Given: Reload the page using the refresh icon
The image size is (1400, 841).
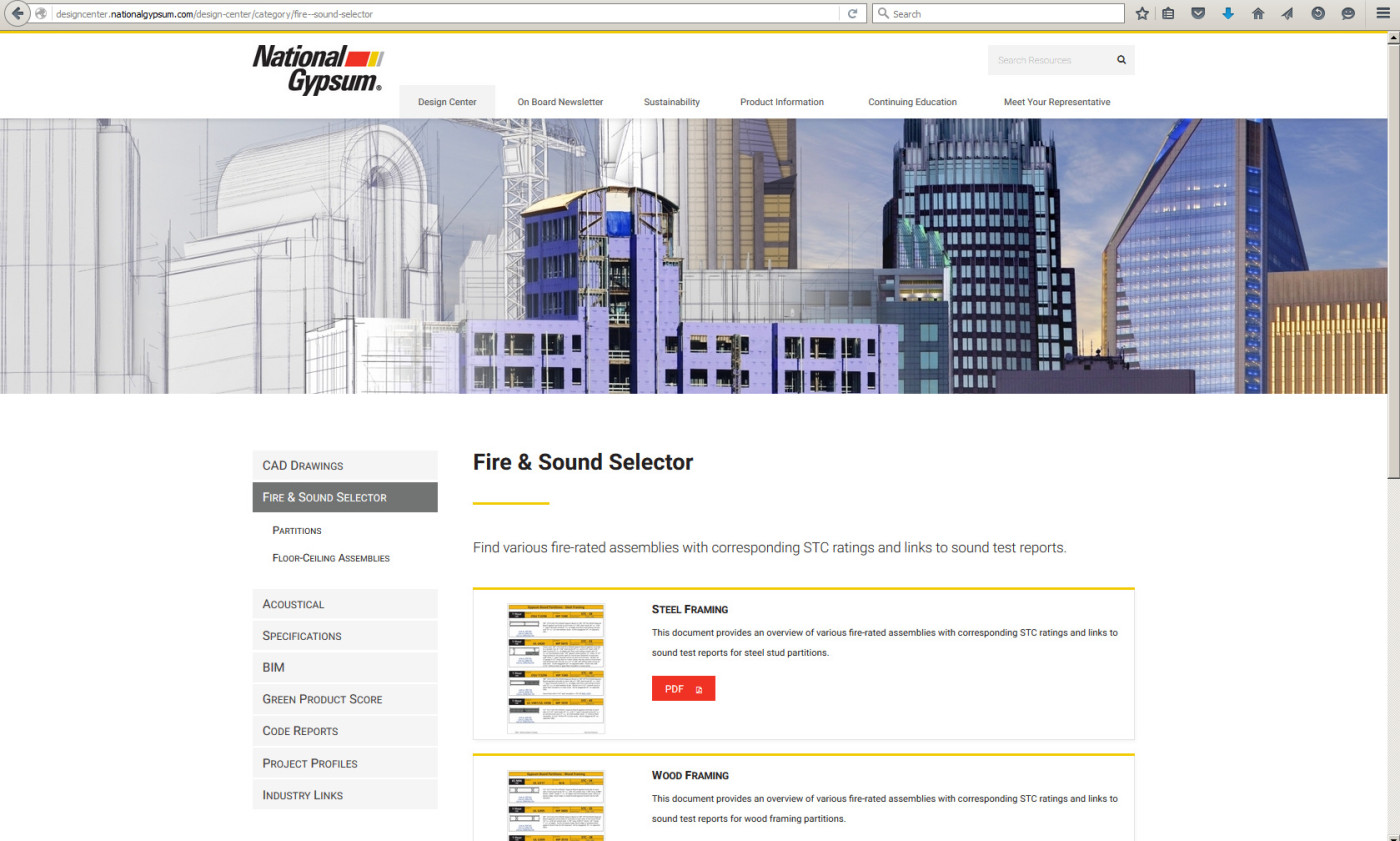Looking at the screenshot, I should pos(851,13).
